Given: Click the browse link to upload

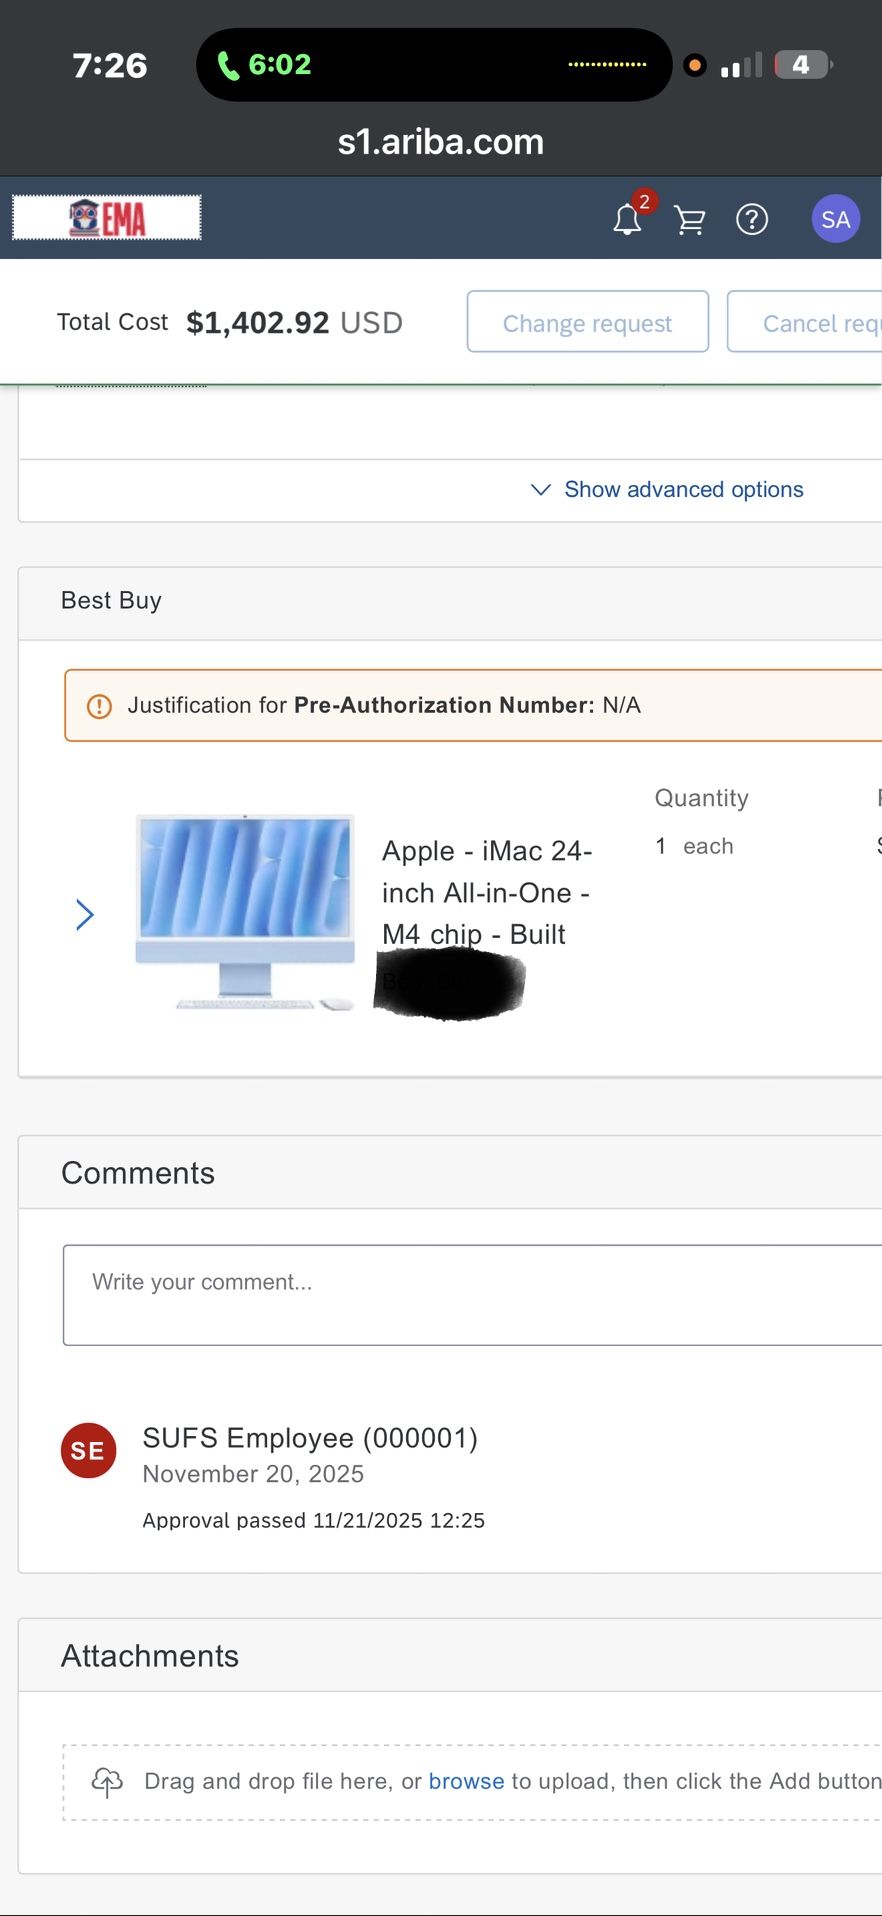Looking at the screenshot, I should tap(466, 1781).
